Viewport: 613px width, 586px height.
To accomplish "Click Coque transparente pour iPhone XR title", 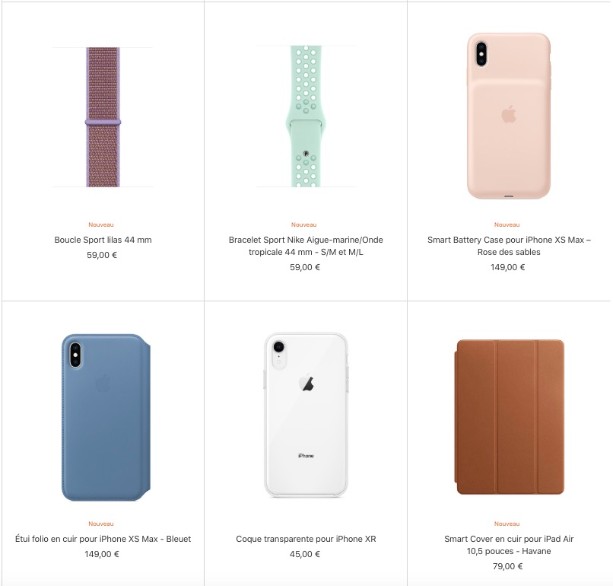I will (x=306, y=539).
